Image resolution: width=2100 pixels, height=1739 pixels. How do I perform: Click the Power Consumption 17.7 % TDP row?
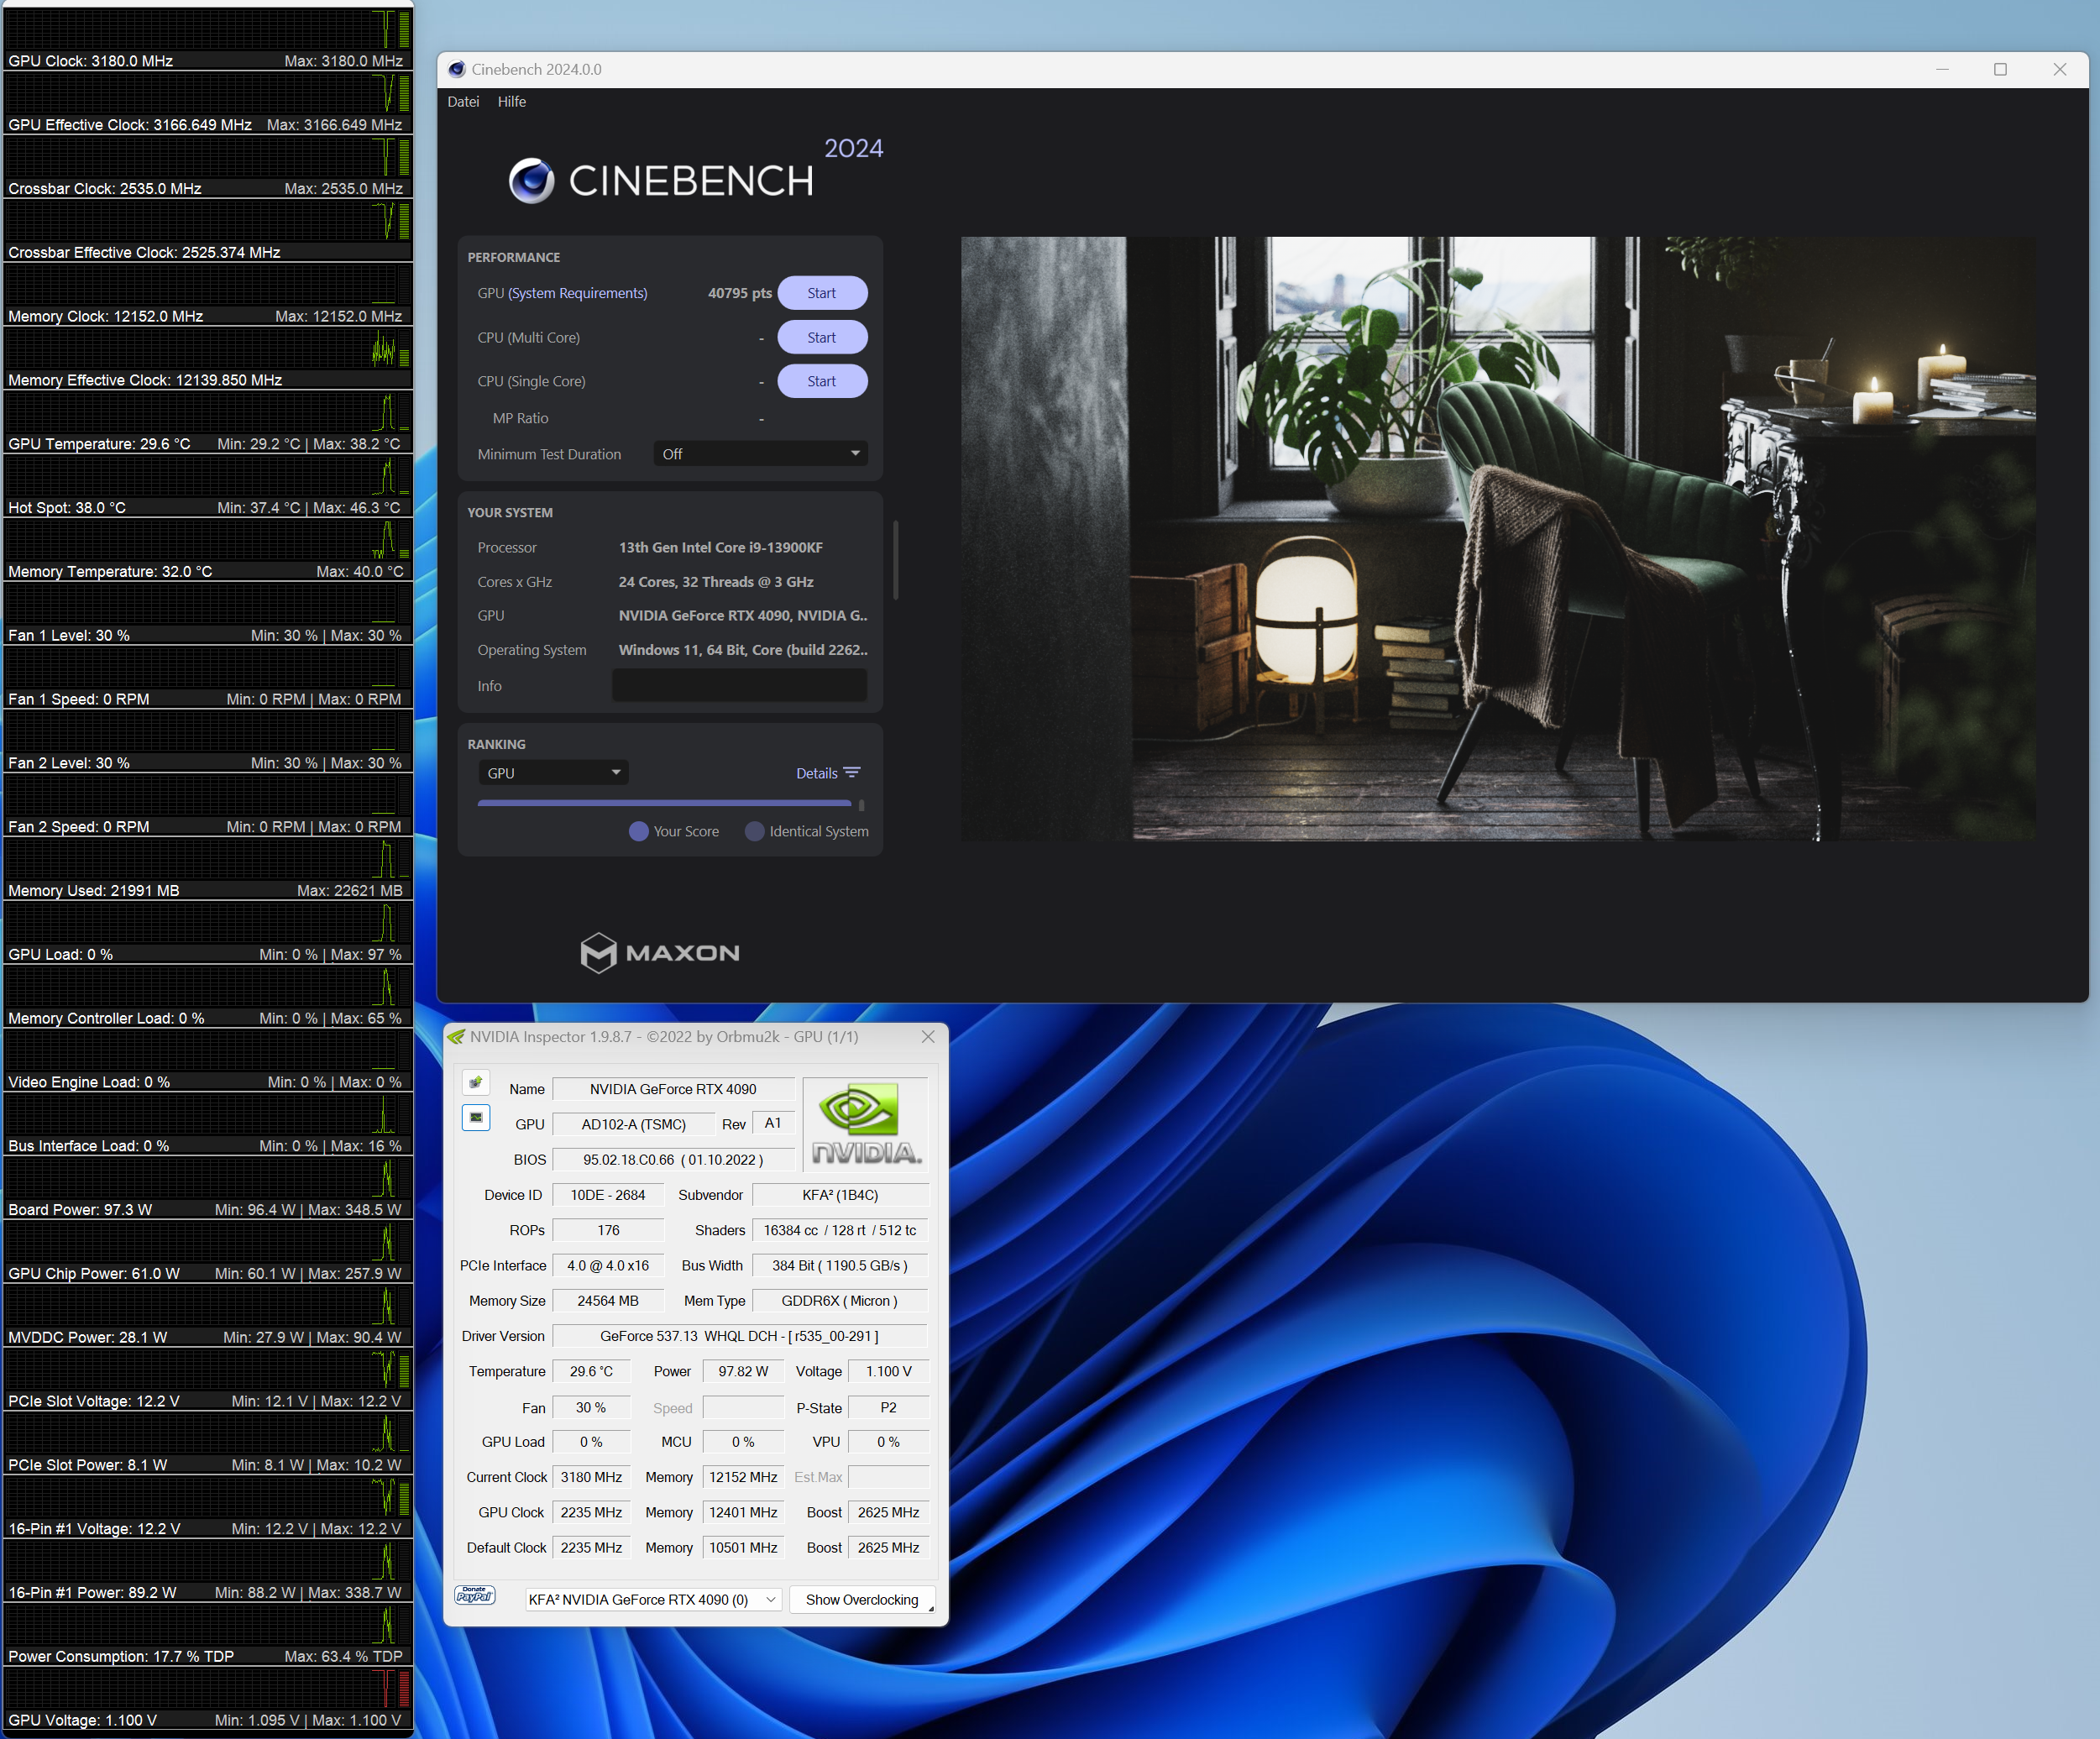207,1636
